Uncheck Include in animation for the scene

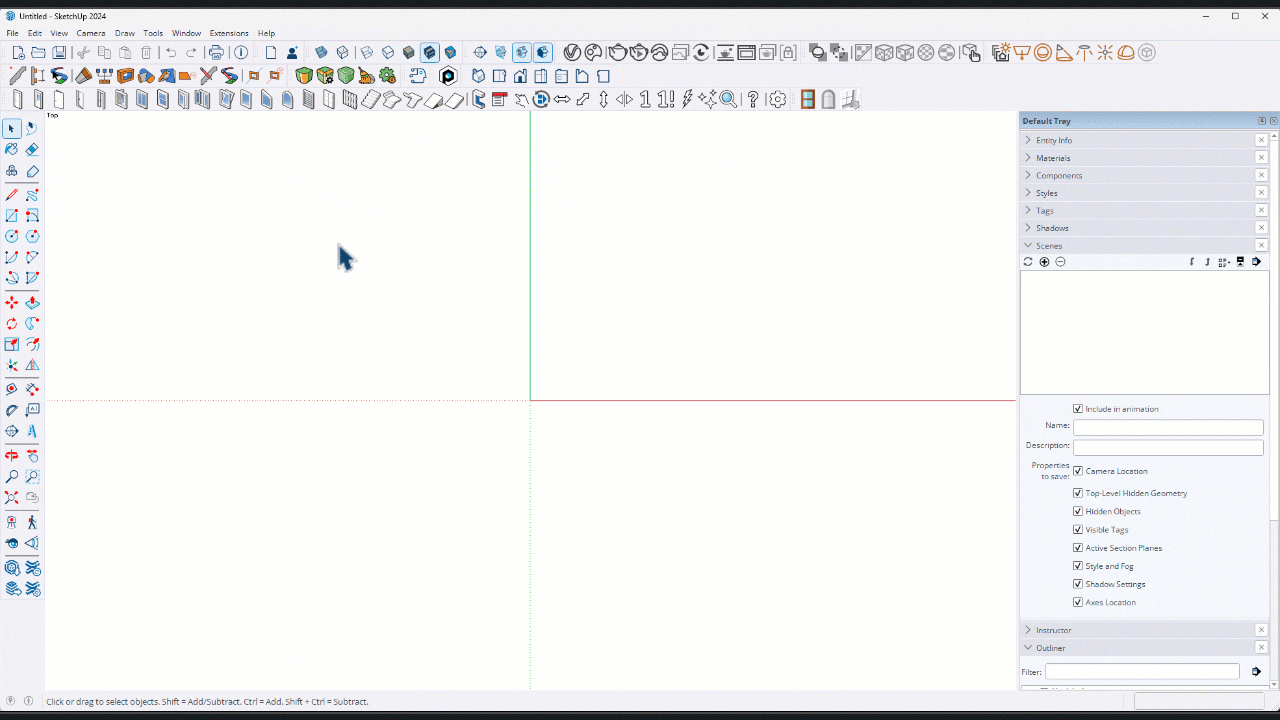(x=1078, y=408)
